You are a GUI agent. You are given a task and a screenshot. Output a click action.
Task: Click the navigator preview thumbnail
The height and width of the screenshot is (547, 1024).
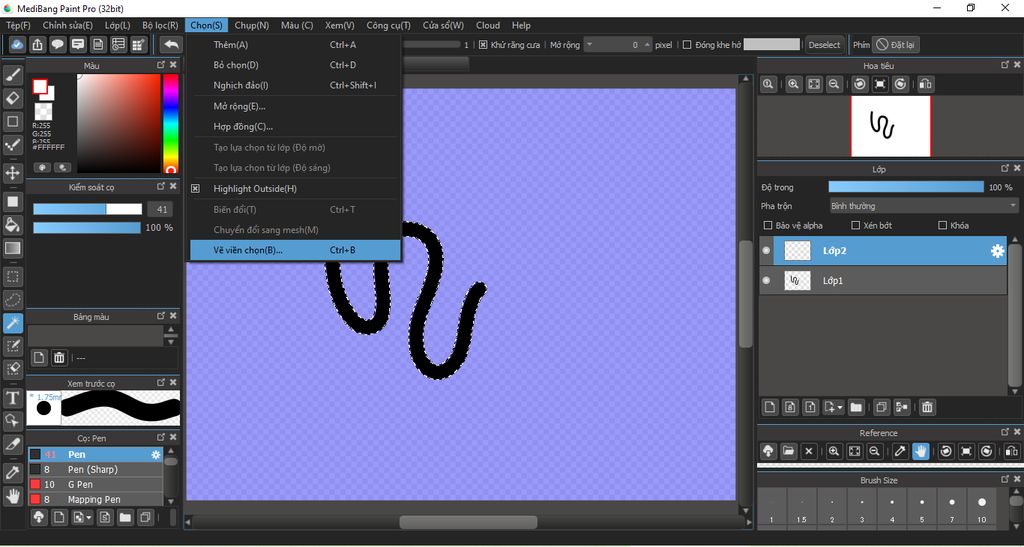(x=891, y=126)
